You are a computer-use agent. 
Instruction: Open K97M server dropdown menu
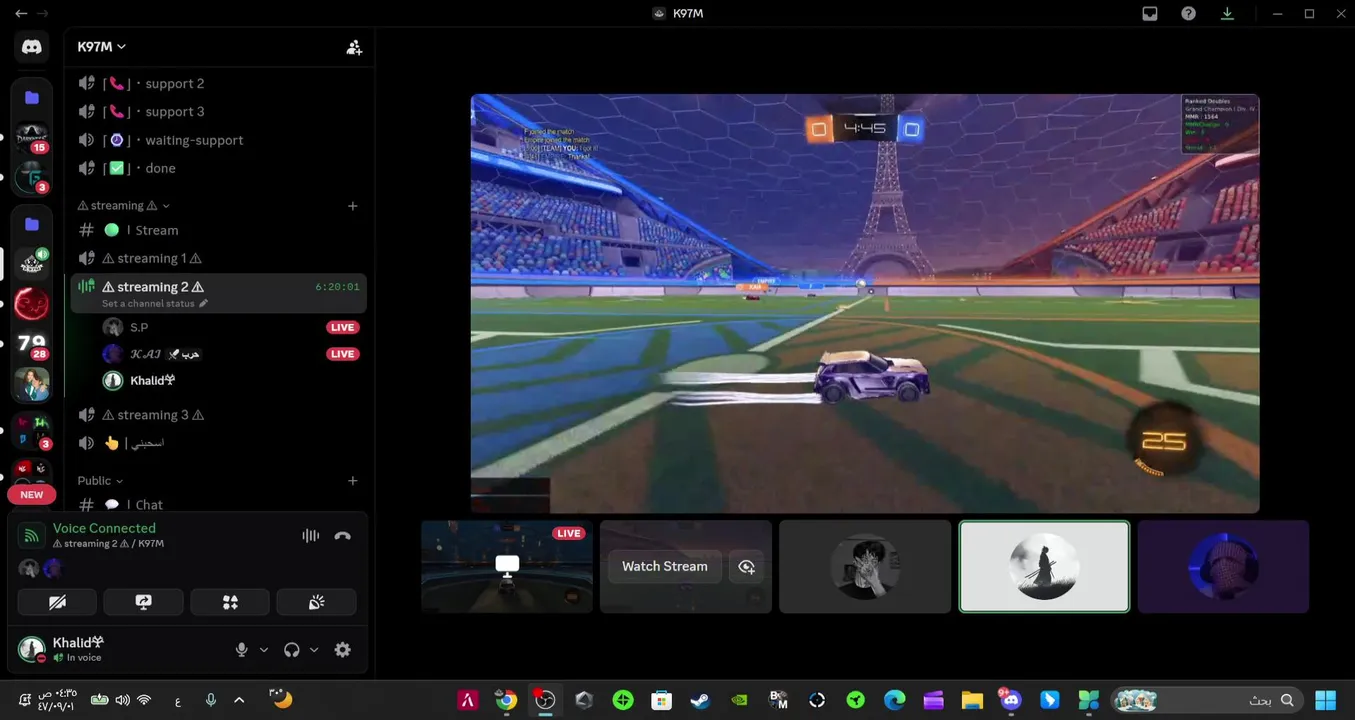tap(102, 47)
